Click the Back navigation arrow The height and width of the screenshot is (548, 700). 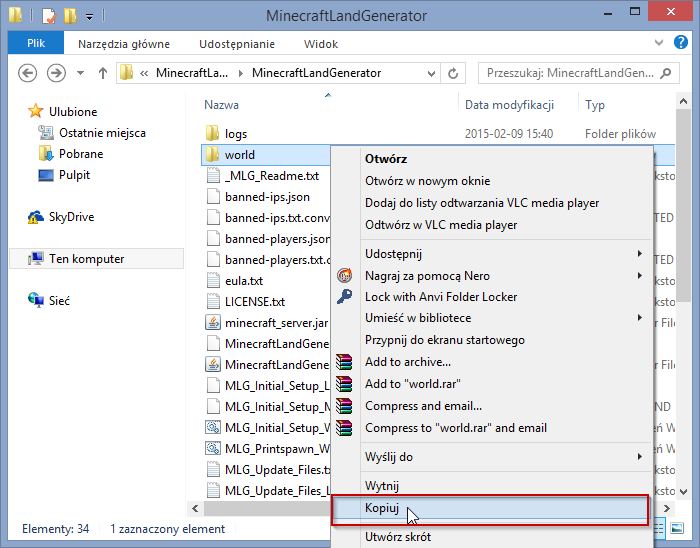(27, 73)
